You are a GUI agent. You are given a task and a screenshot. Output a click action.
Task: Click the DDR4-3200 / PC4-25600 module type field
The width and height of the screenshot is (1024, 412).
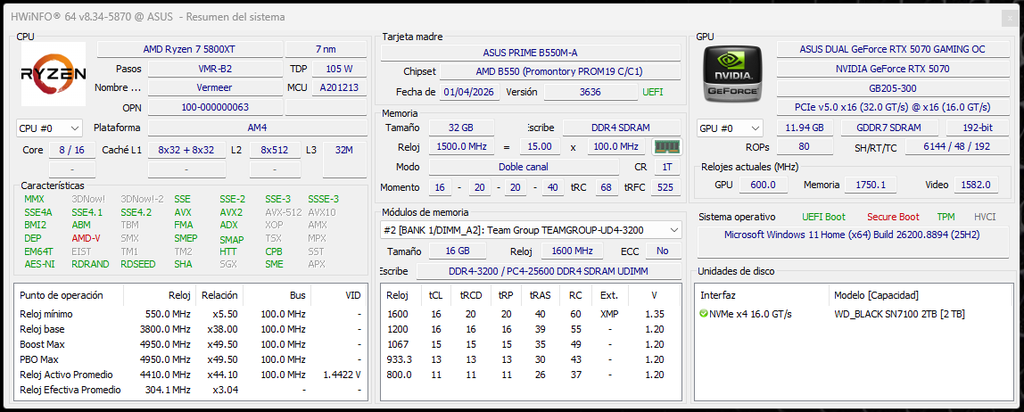coord(547,271)
